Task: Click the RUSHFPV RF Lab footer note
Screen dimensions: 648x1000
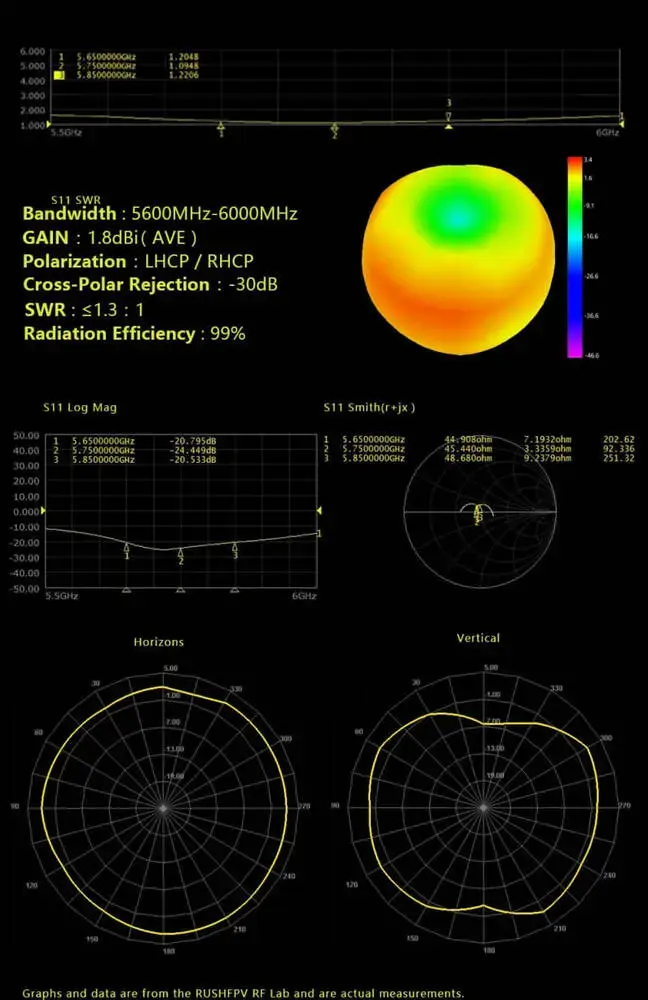Action: click(243, 993)
